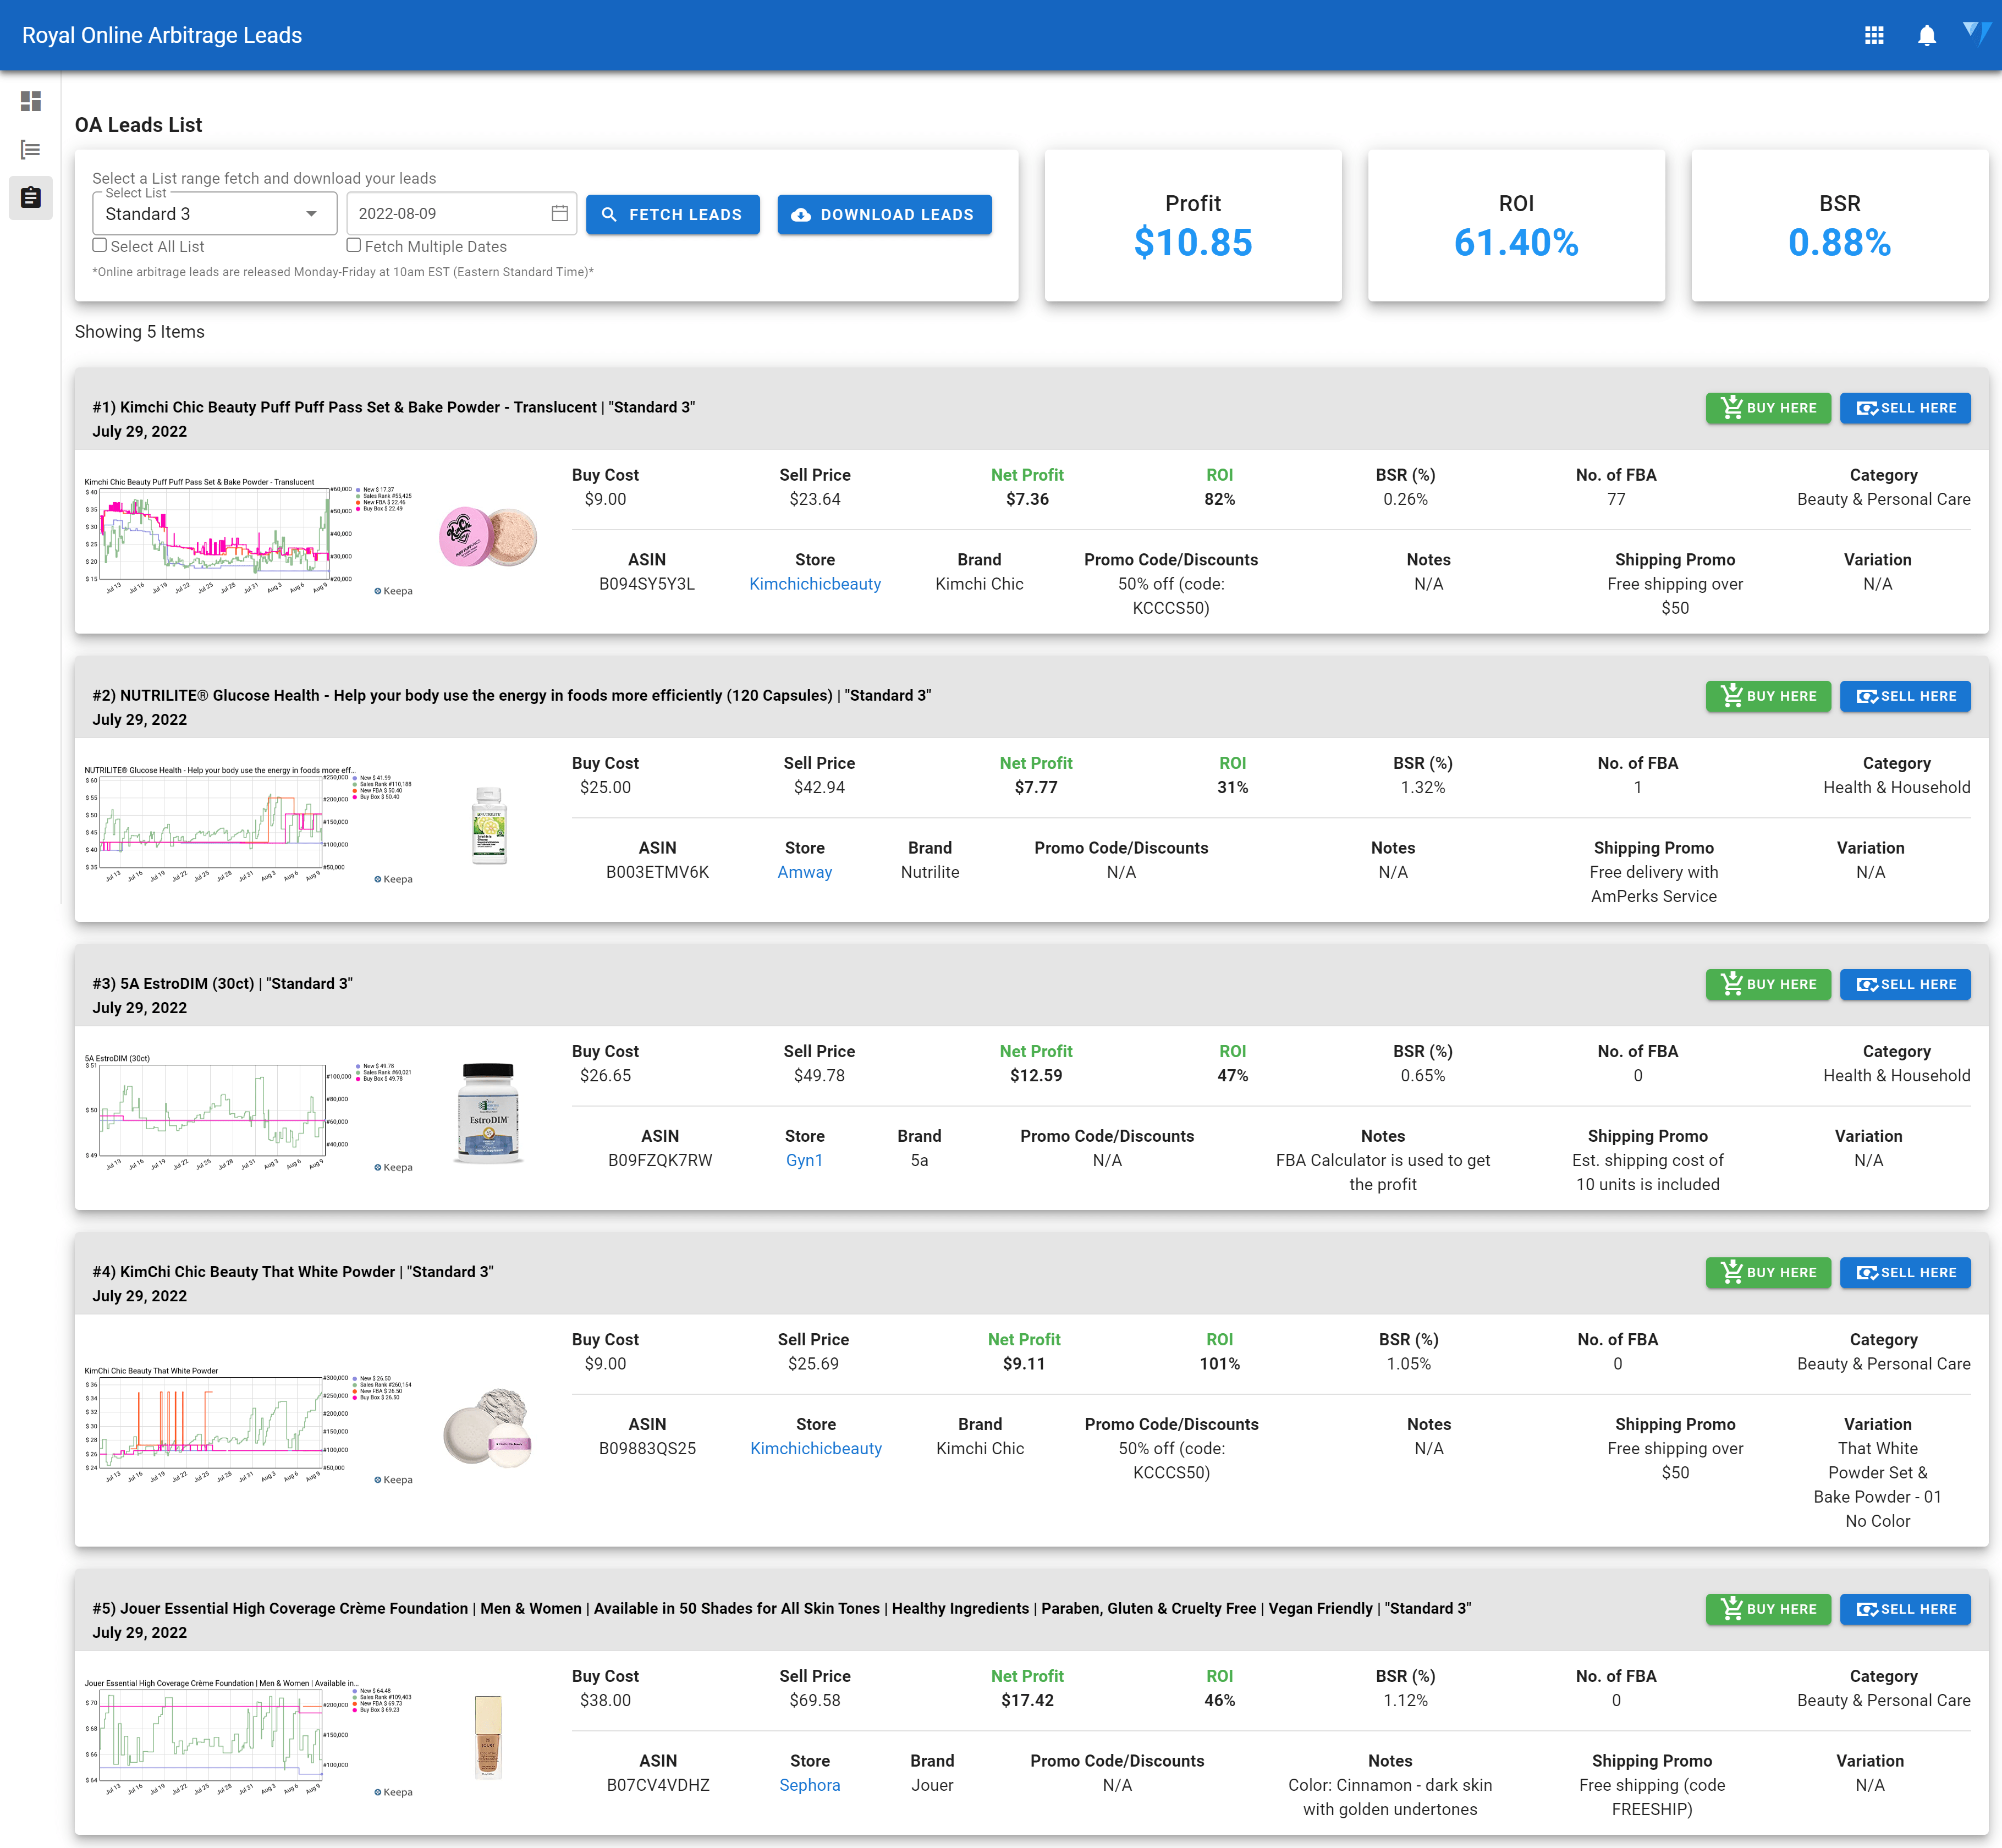
Task: Click the calendar icon in date field
Action: 560,214
